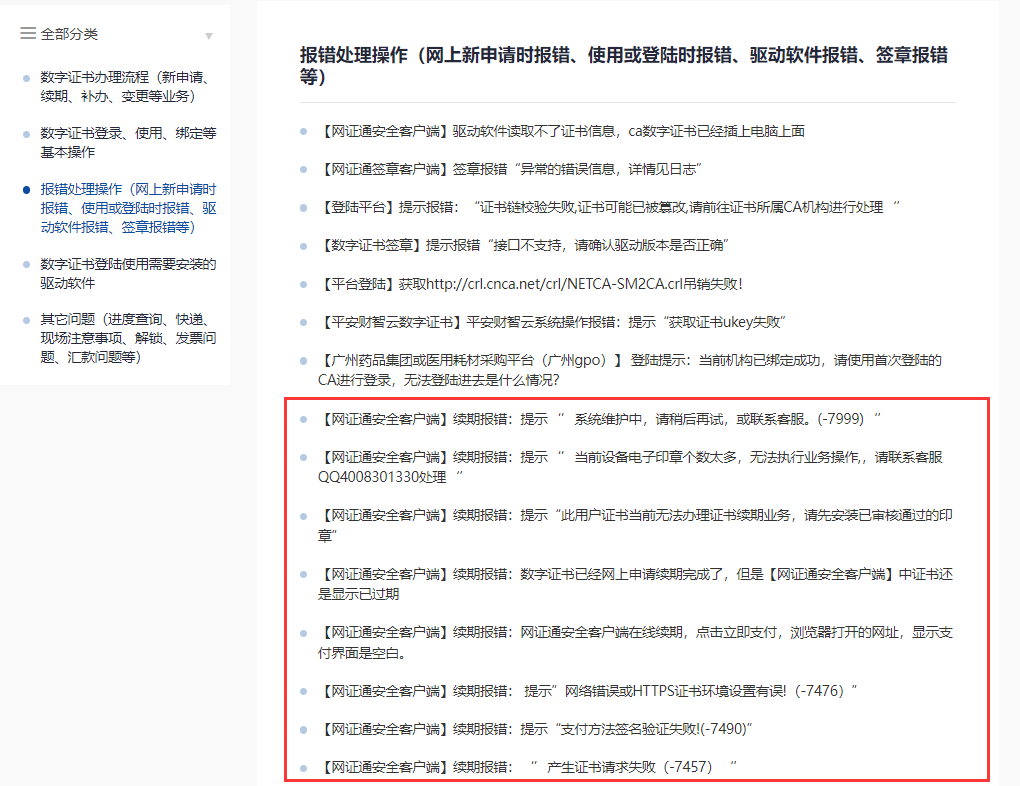
Task: Click the dot icon before 平安财智云数字证书 entry
Action: 303,322
